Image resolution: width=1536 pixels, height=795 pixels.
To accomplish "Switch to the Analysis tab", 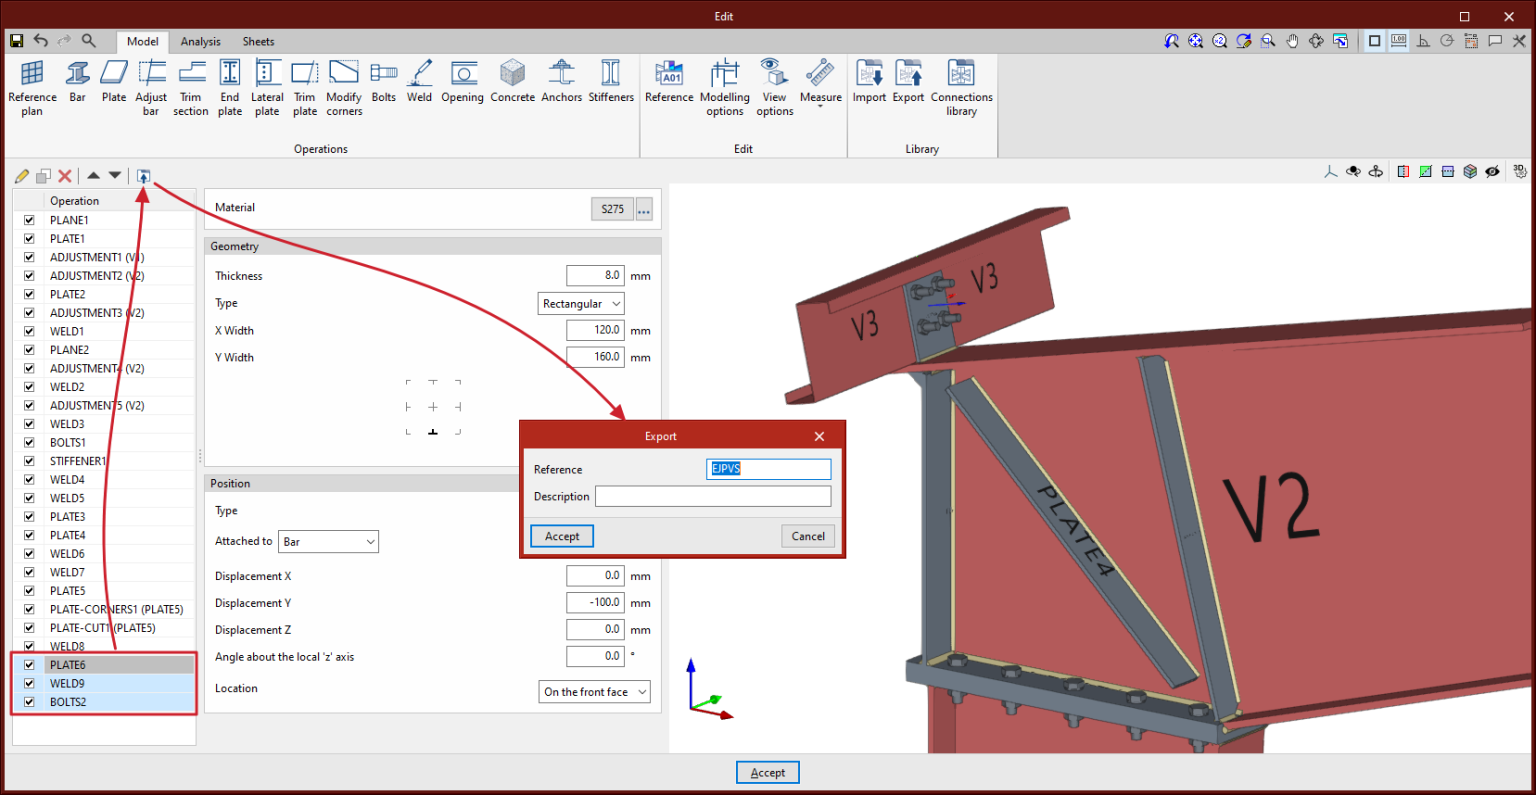I will tap(201, 42).
